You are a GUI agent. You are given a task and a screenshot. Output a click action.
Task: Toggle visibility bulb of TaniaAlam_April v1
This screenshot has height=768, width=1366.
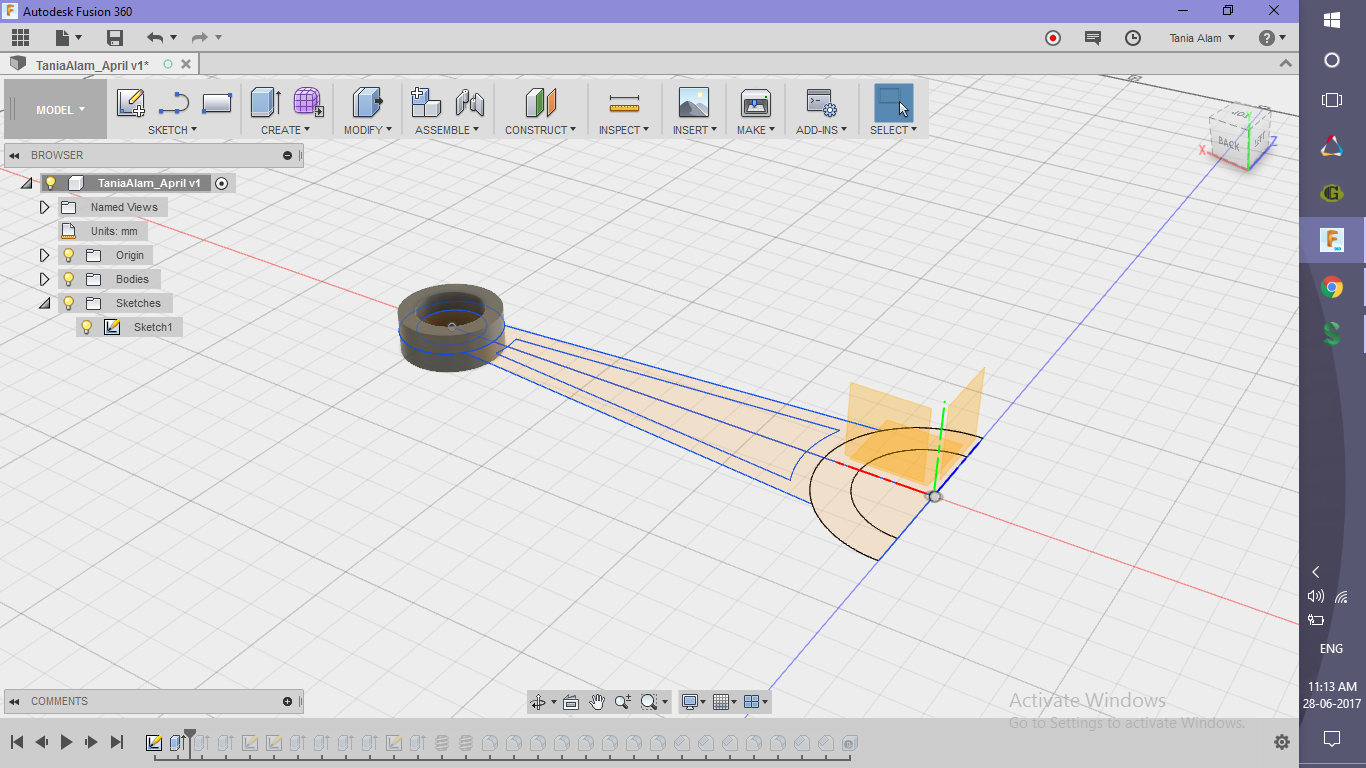[x=50, y=183]
